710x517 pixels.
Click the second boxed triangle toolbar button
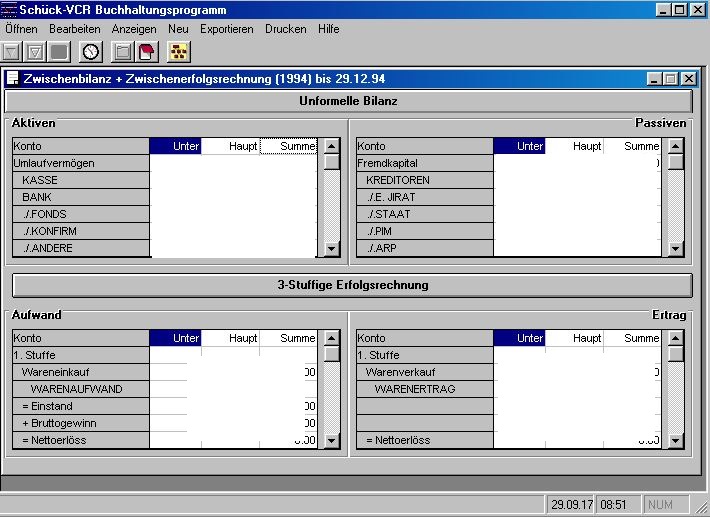click(35, 51)
